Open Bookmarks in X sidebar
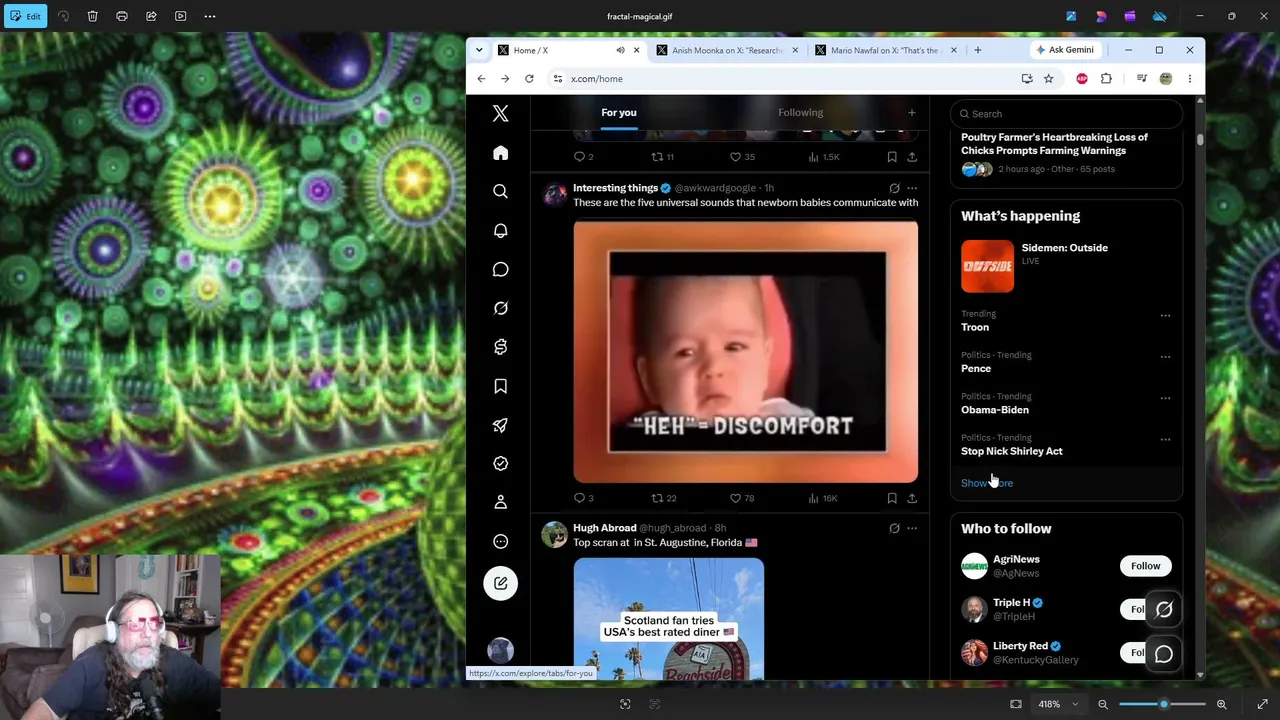Screen dimensions: 1280x720 click(500, 386)
